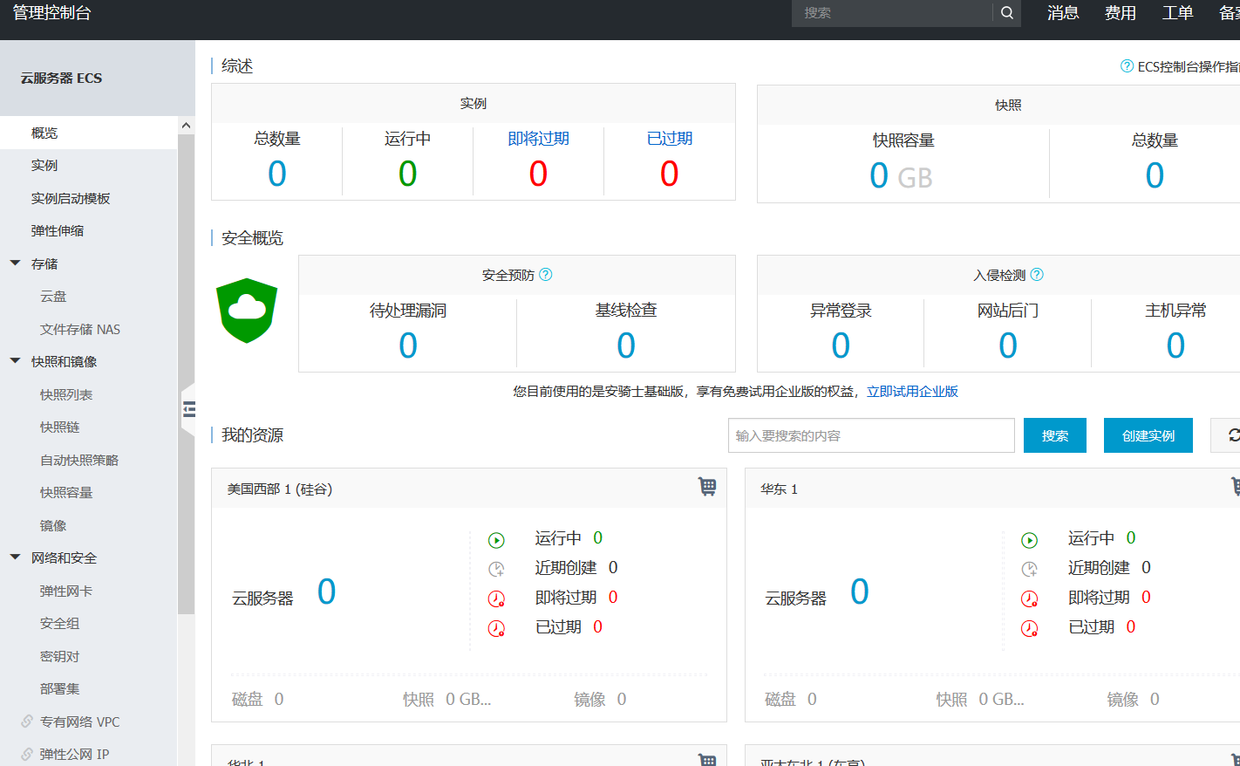Click the 总数量 instance count value

tap(277, 174)
